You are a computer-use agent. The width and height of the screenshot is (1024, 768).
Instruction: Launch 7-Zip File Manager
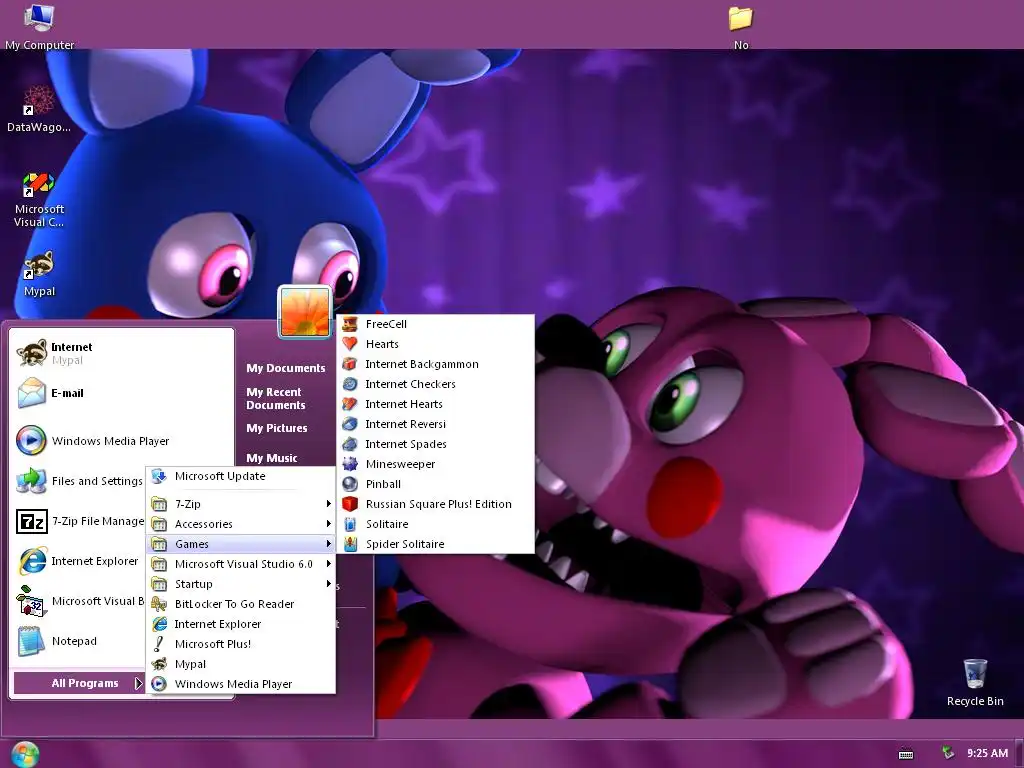(x=79, y=521)
